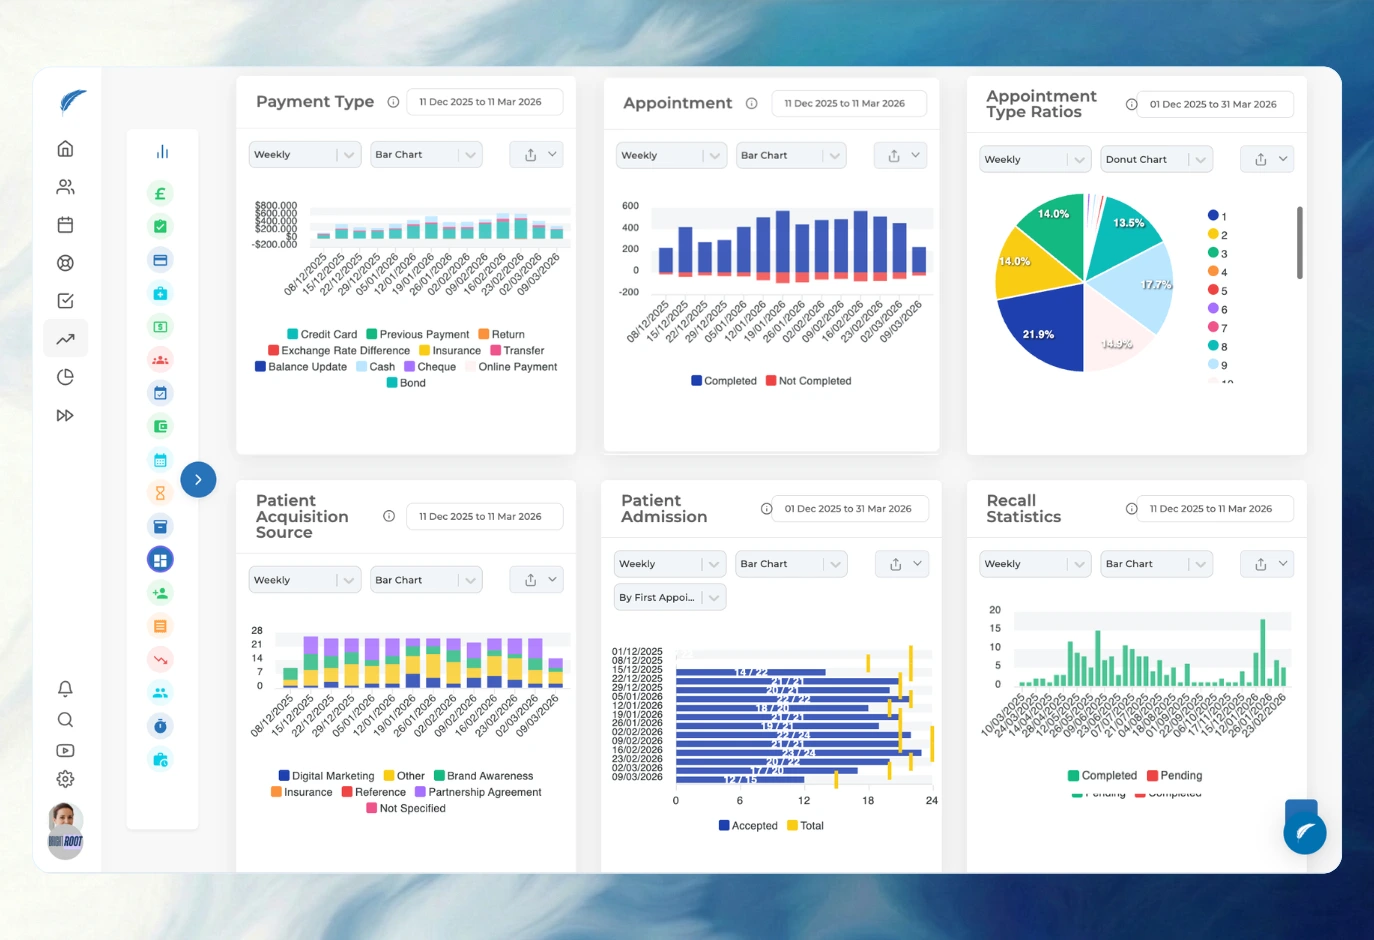Open the hourglass waiting-list icon
Screen dimensions: 1374x940
point(160,493)
